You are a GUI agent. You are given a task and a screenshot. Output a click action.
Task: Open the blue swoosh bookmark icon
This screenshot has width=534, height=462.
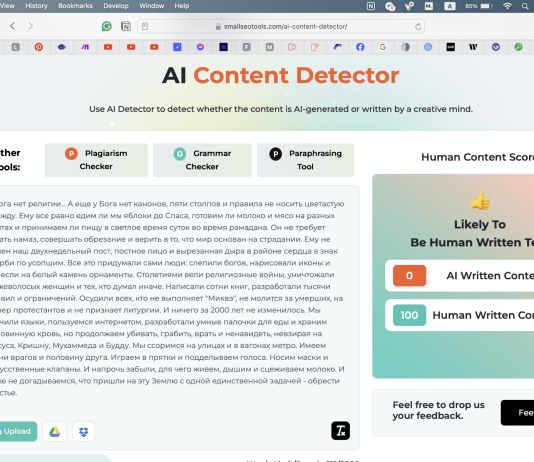pos(337,47)
